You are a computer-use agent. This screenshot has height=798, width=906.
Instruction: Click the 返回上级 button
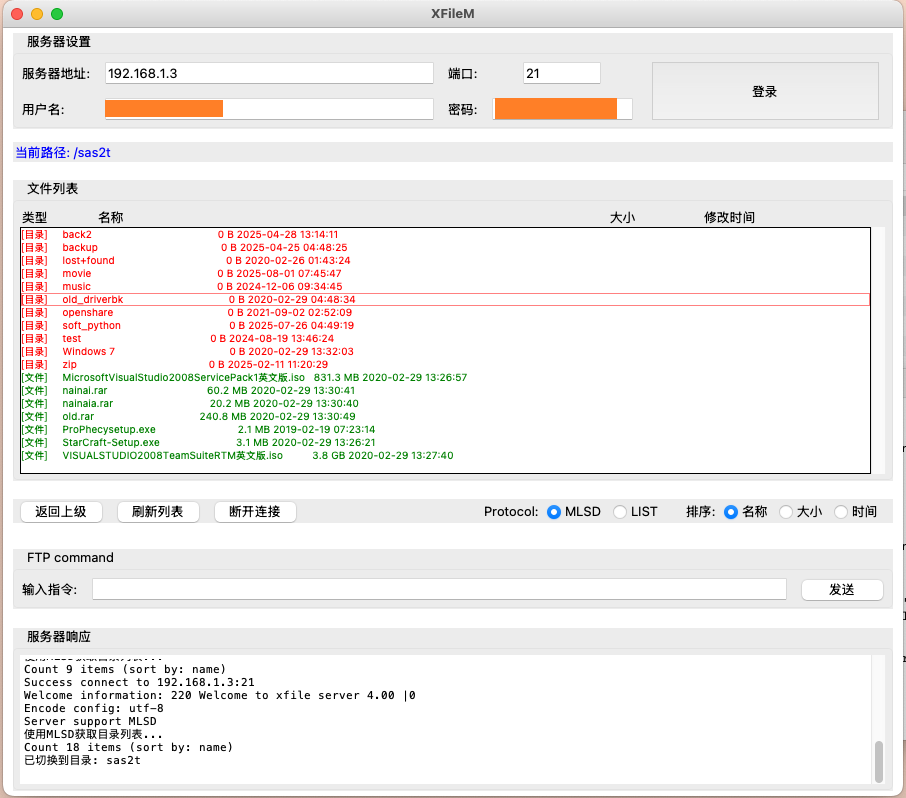(x=60, y=512)
